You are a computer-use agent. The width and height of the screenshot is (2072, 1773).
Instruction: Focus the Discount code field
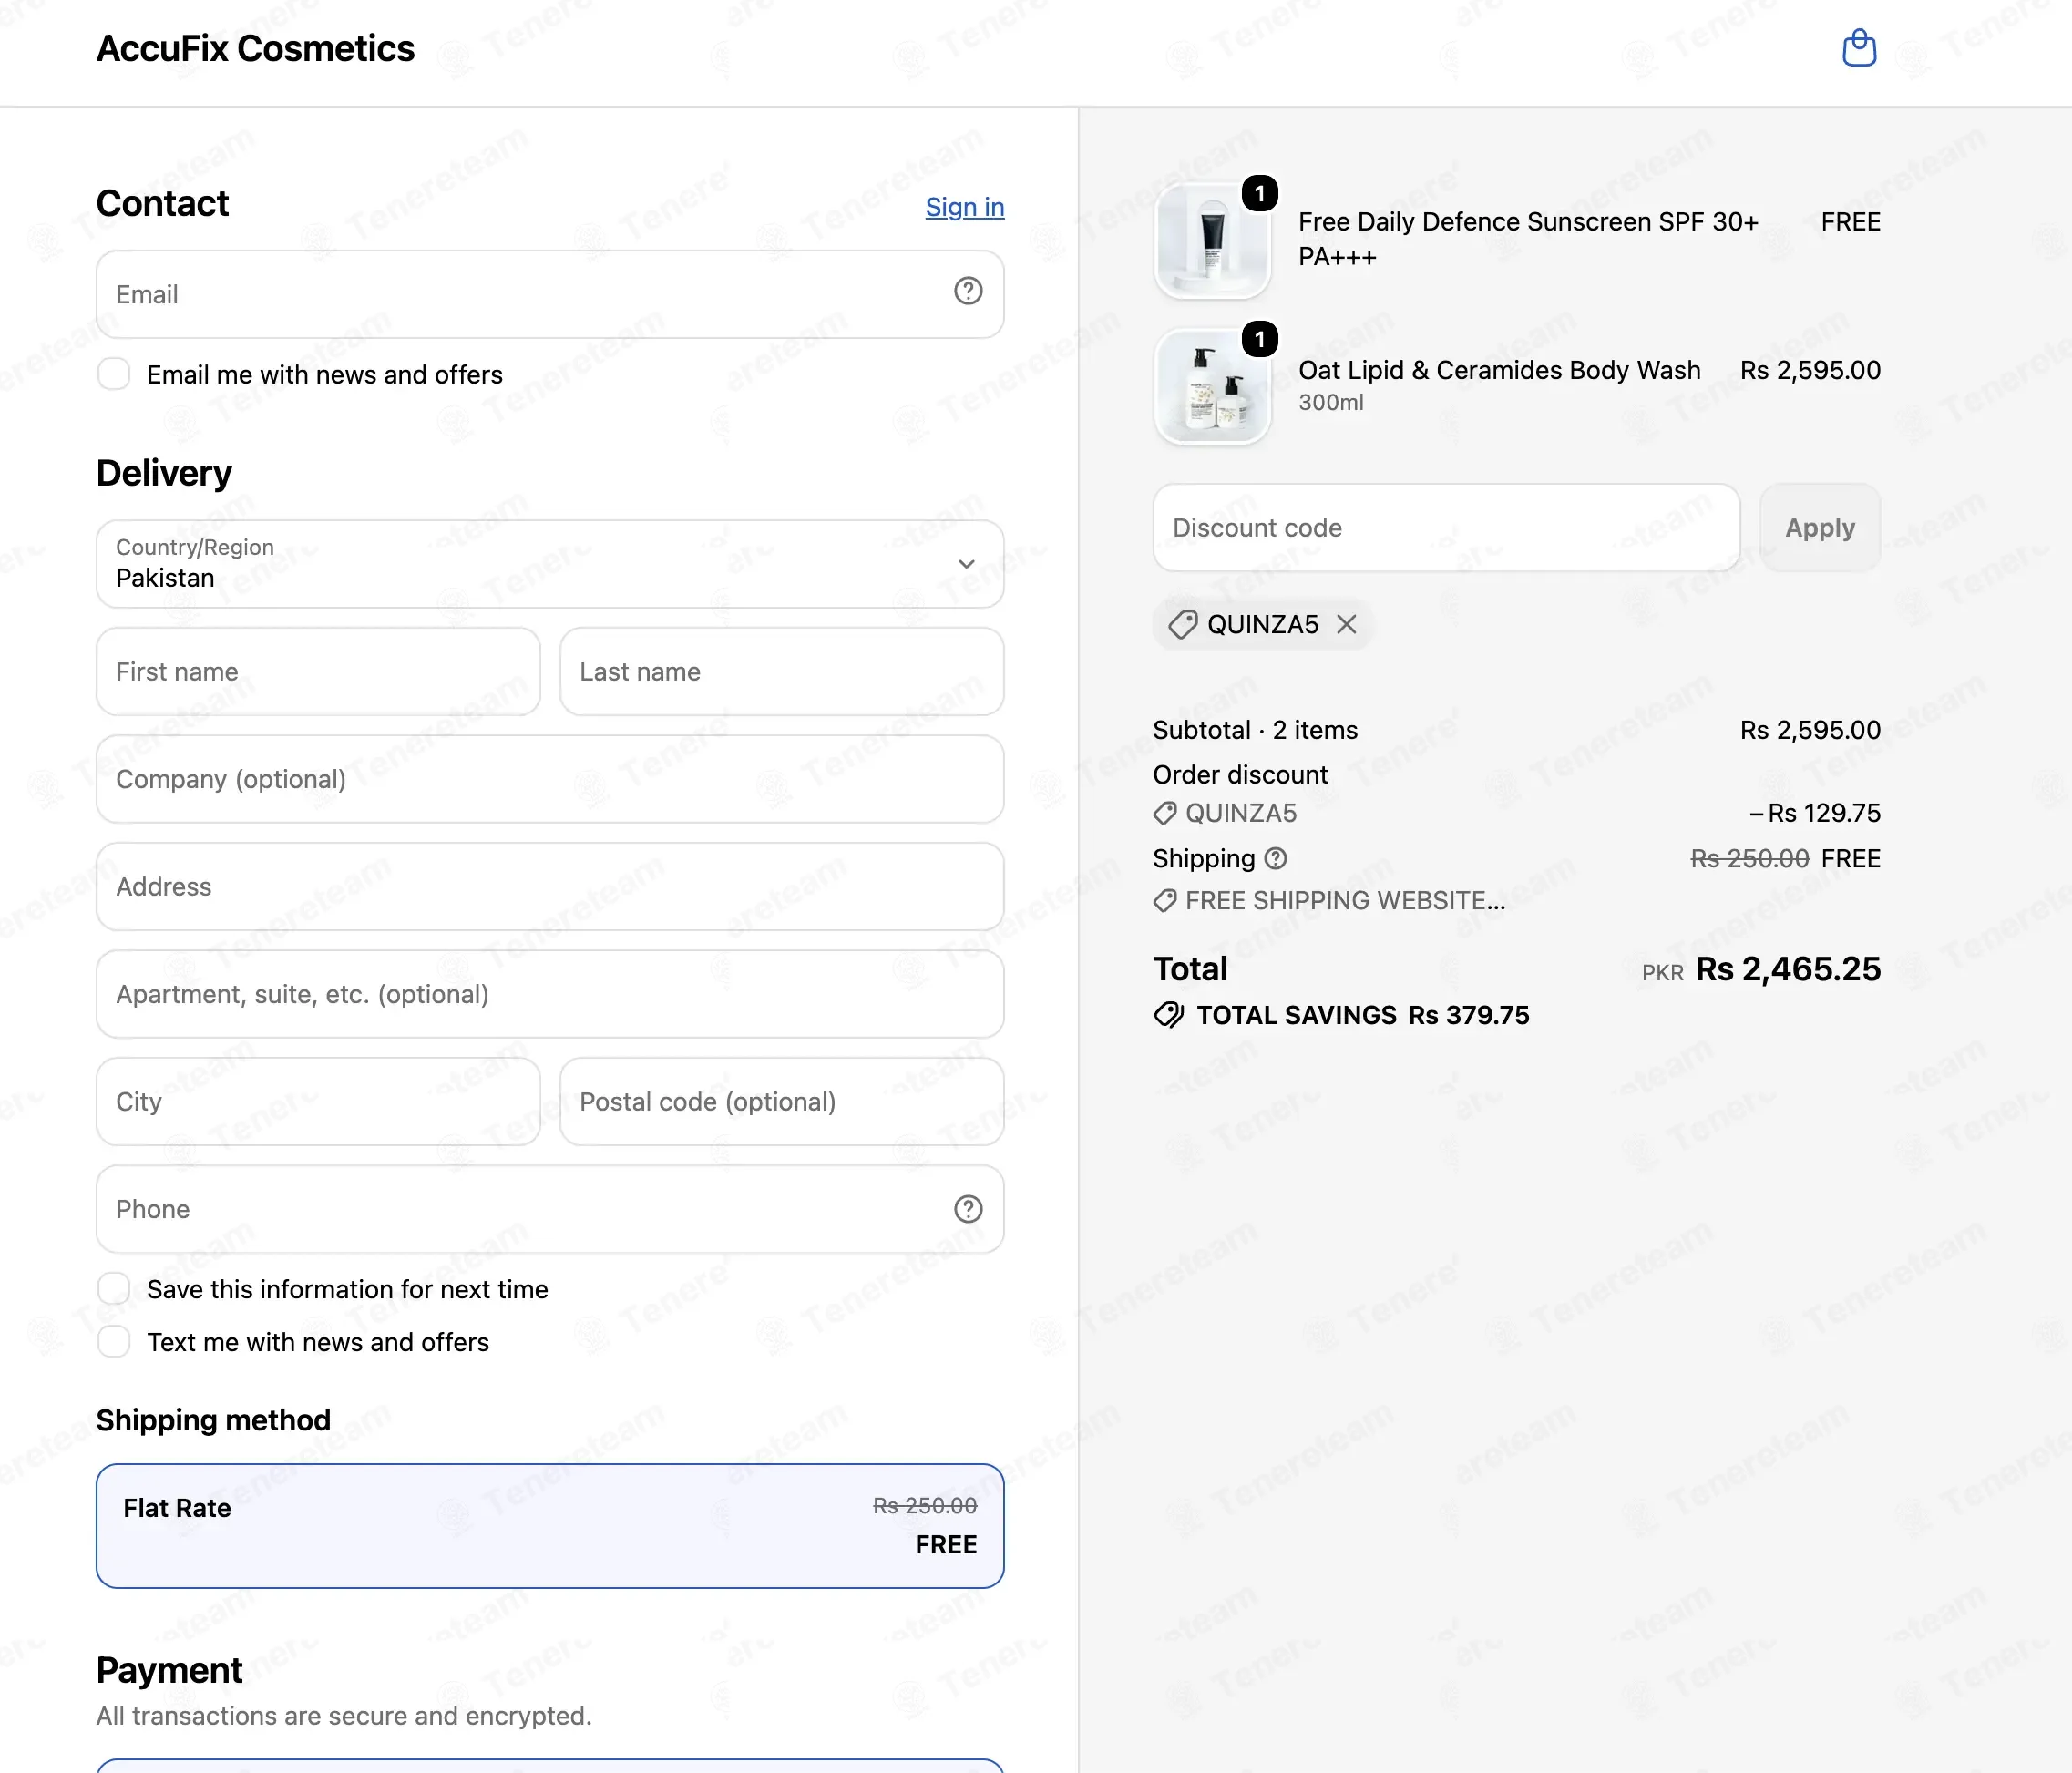click(1446, 527)
